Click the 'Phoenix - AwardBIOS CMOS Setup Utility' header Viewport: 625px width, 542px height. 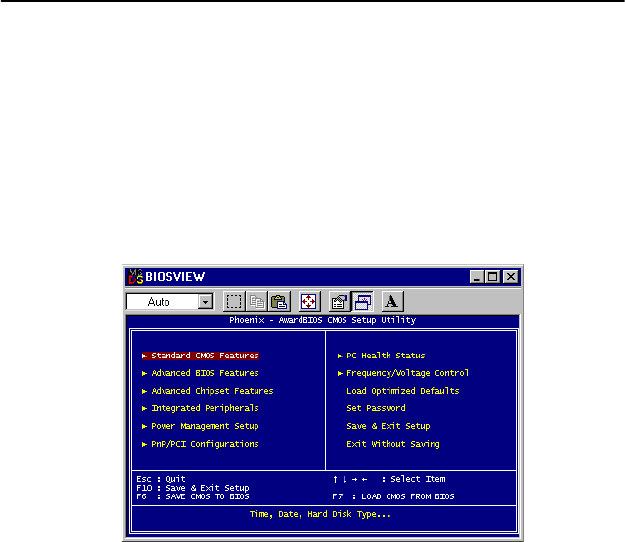322,320
